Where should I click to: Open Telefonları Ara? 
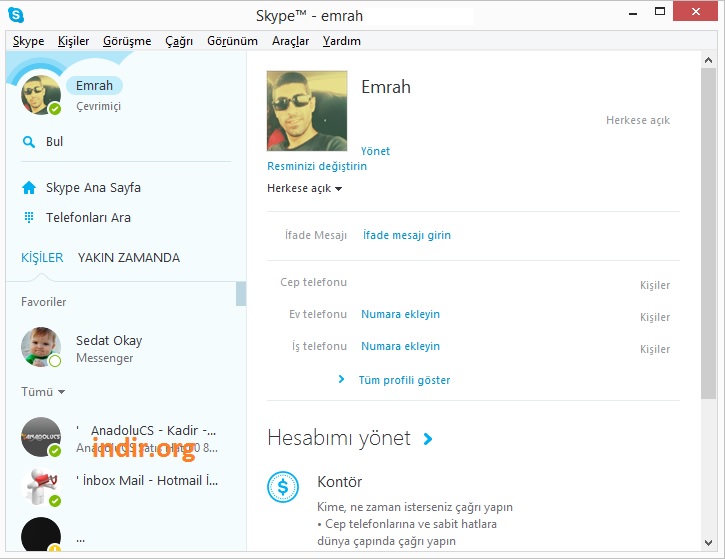(x=88, y=217)
